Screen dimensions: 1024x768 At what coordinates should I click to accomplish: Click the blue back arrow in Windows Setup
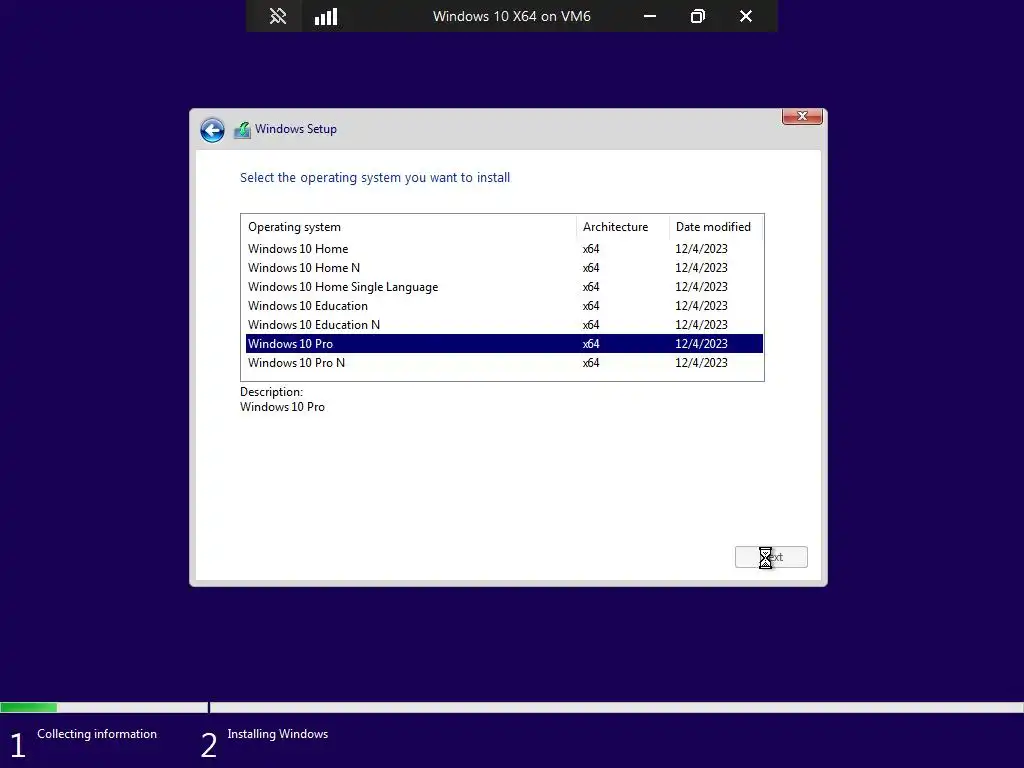point(212,130)
